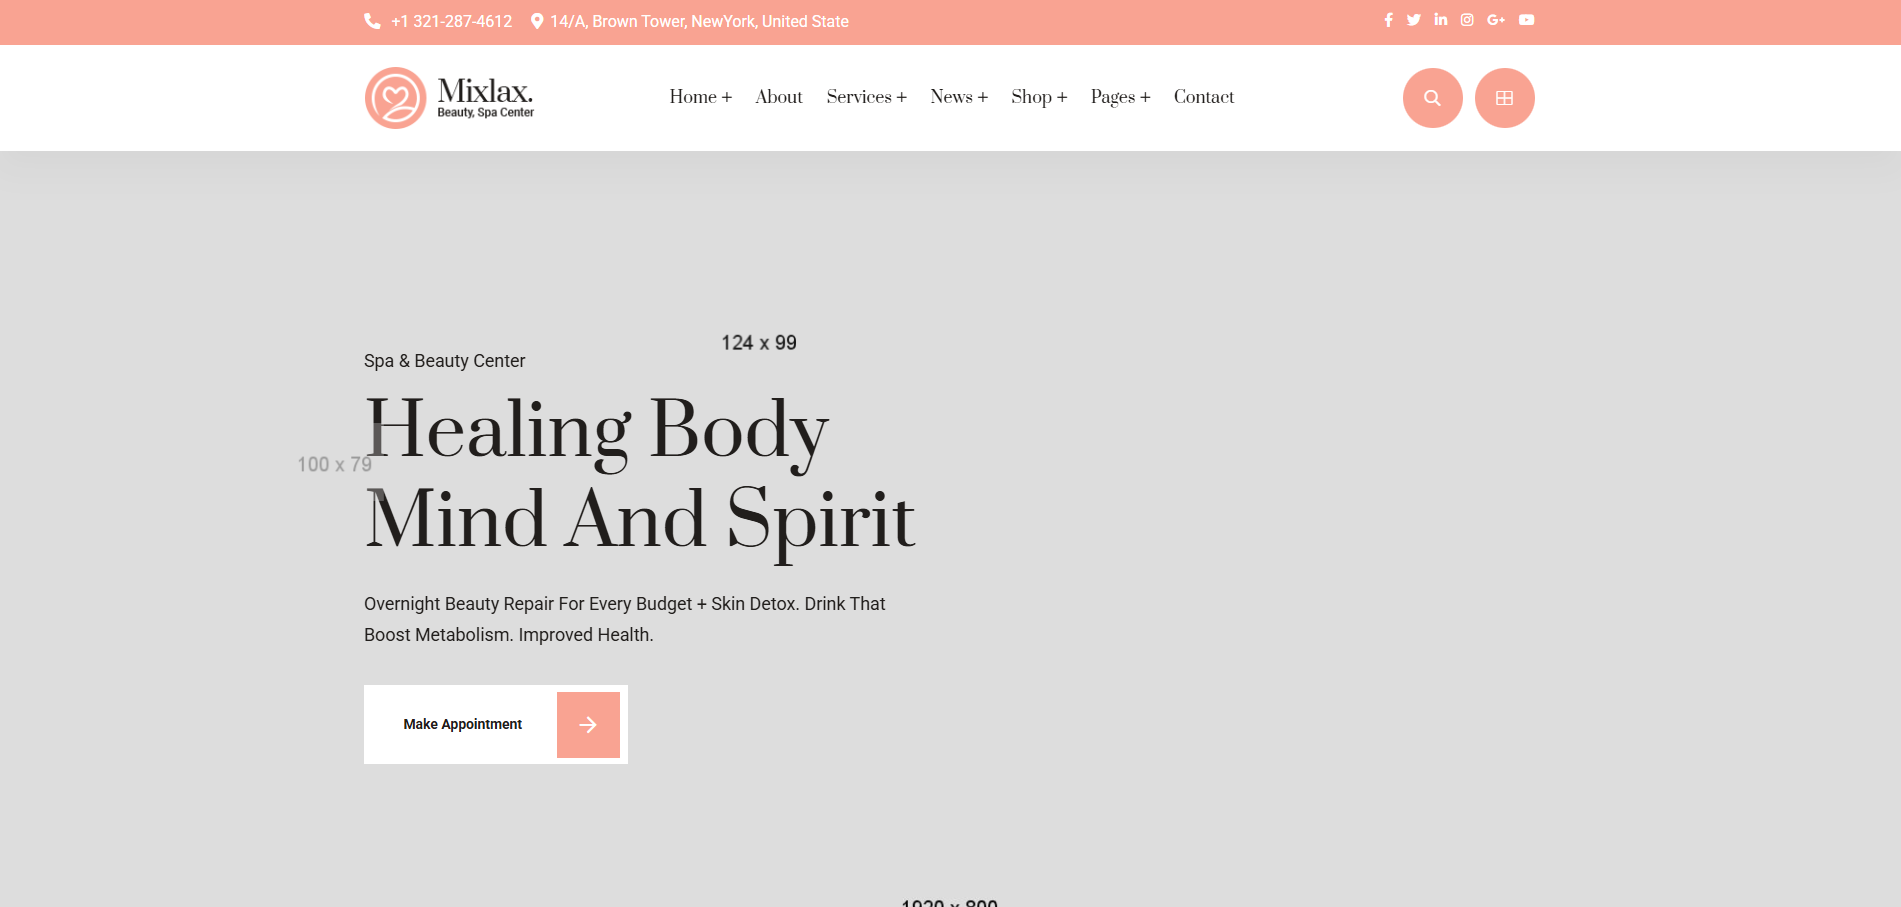Open the Instagram social icon
Screen dimensions: 1901x907
coord(1467,20)
